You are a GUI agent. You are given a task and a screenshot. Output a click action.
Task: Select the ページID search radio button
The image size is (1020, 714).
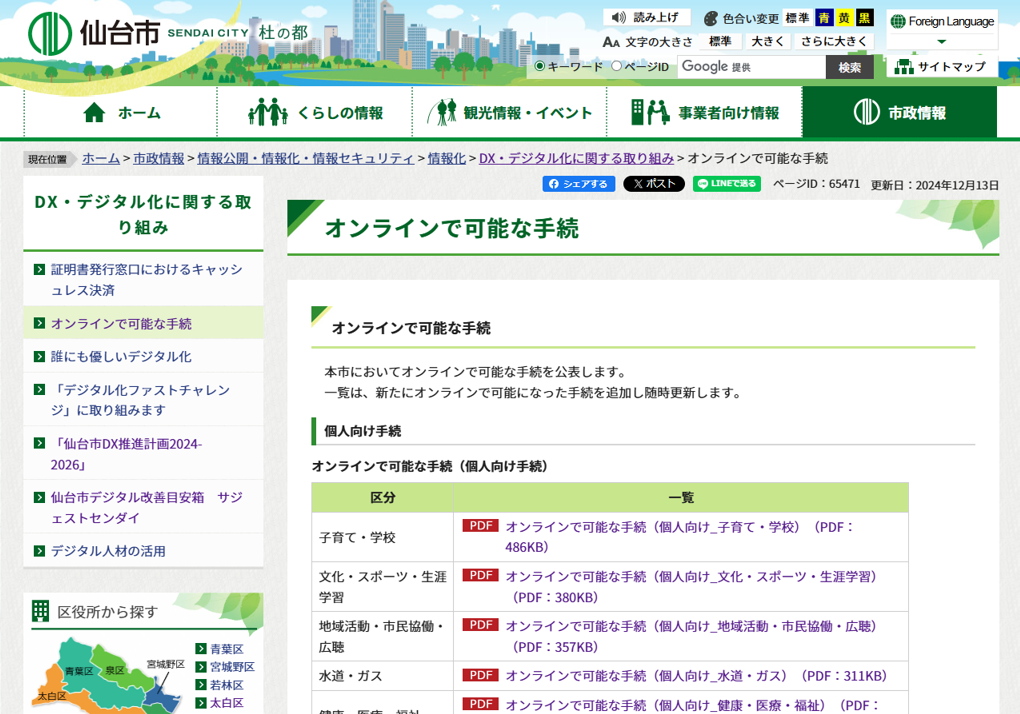click(x=617, y=67)
